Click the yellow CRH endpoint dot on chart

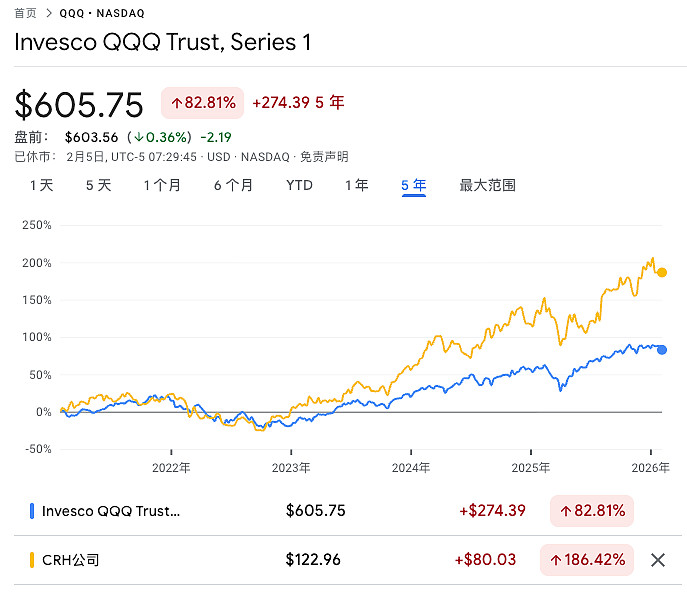tap(662, 273)
